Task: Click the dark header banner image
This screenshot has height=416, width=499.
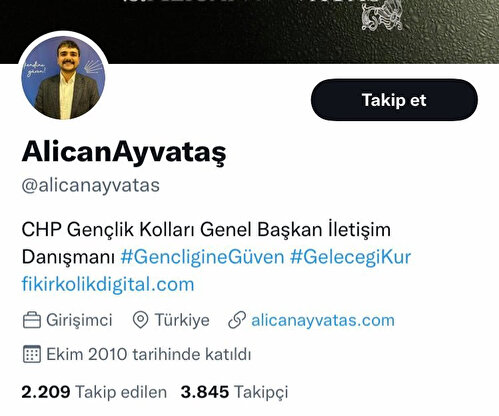Action: [x=249, y=32]
